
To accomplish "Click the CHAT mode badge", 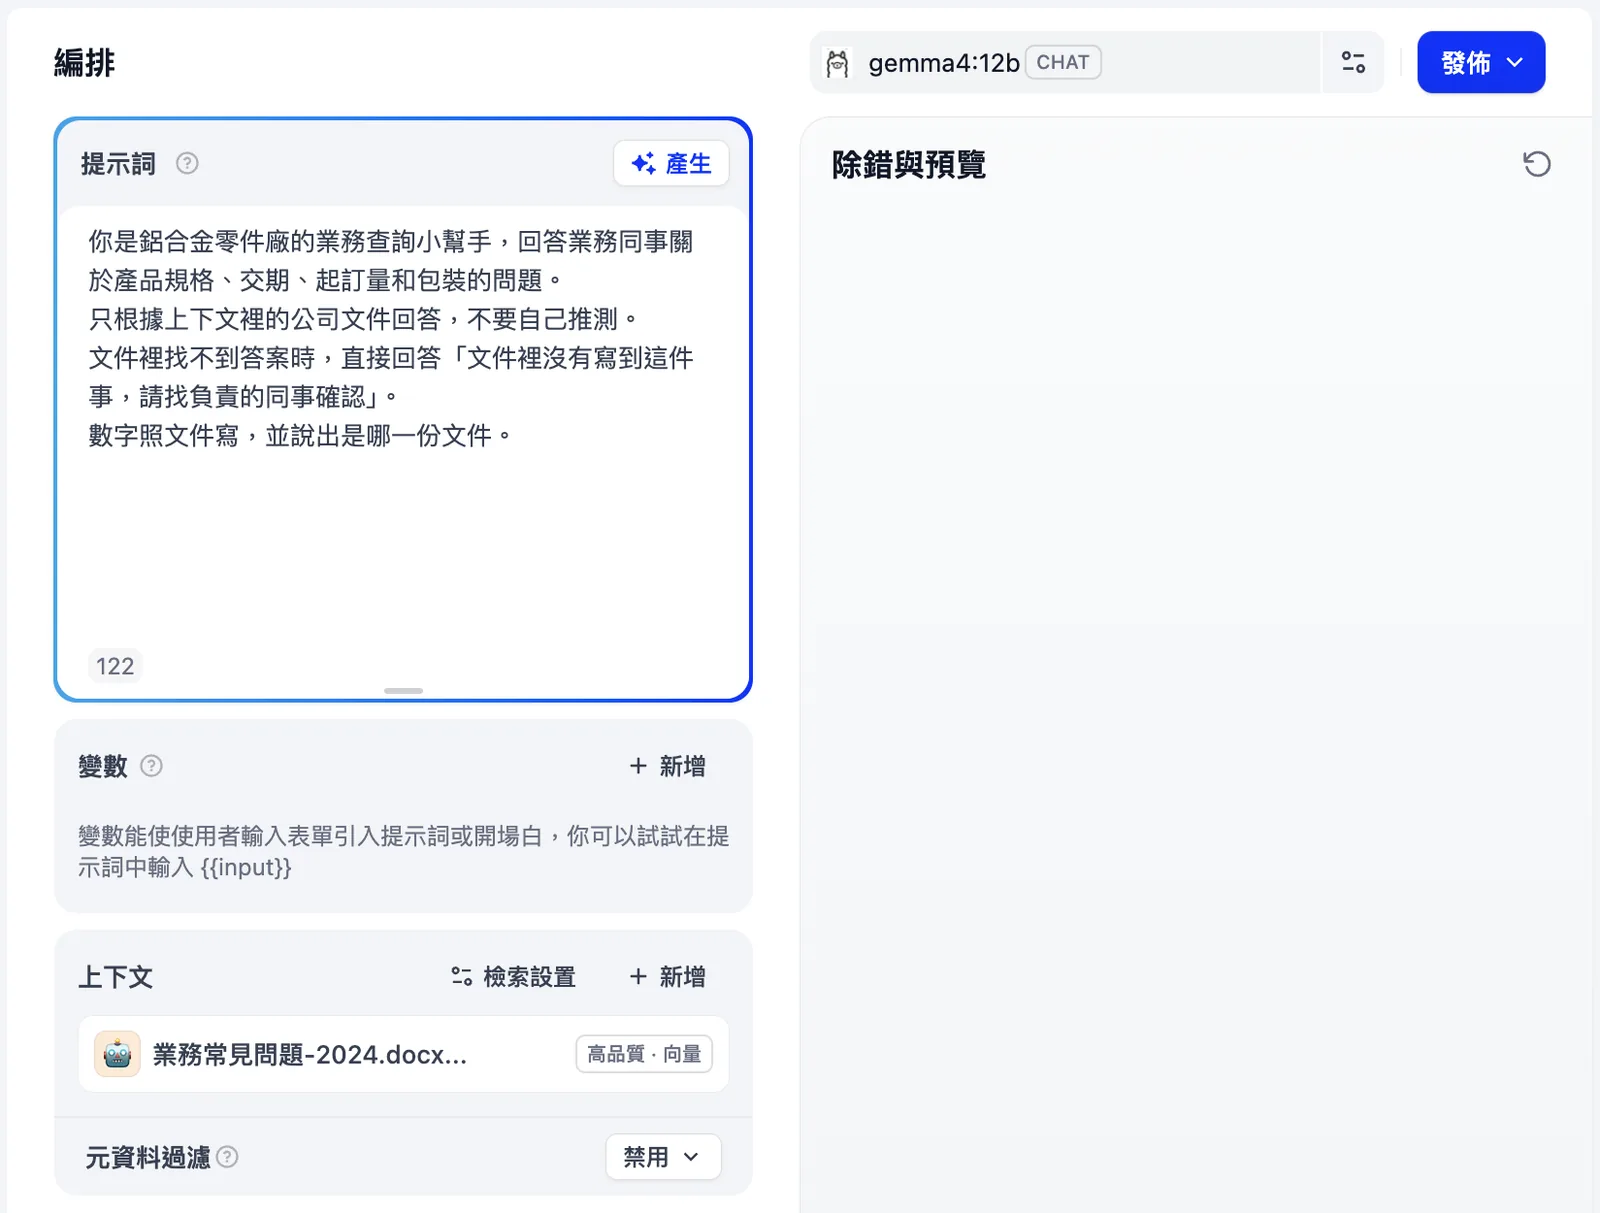I will [x=1063, y=62].
